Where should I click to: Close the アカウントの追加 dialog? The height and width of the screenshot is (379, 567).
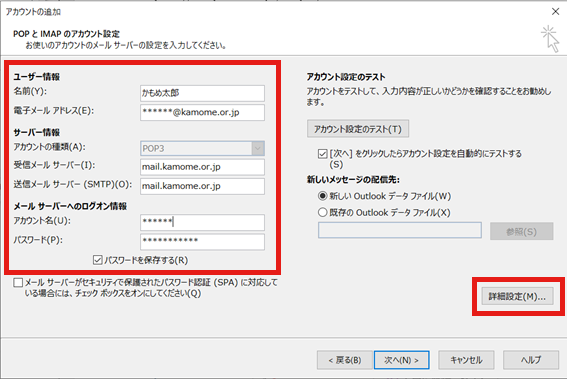(x=555, y=12)
